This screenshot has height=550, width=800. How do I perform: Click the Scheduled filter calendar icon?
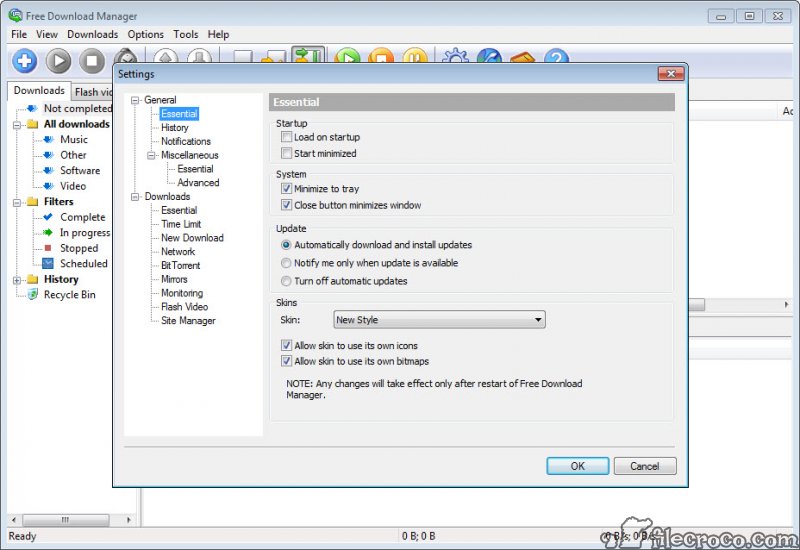click(47, 263)
